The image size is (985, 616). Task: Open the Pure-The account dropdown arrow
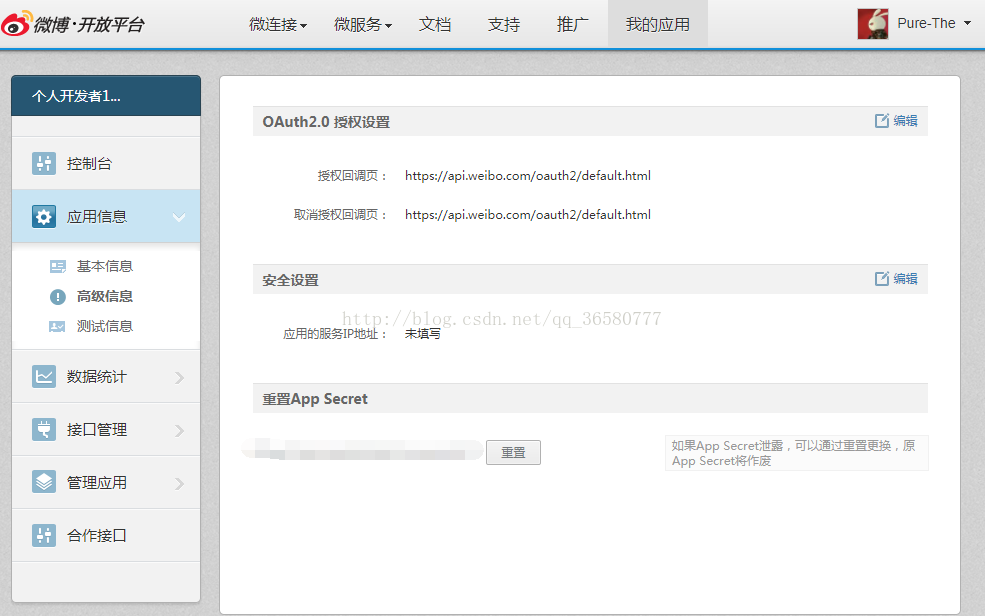(967, 23)
